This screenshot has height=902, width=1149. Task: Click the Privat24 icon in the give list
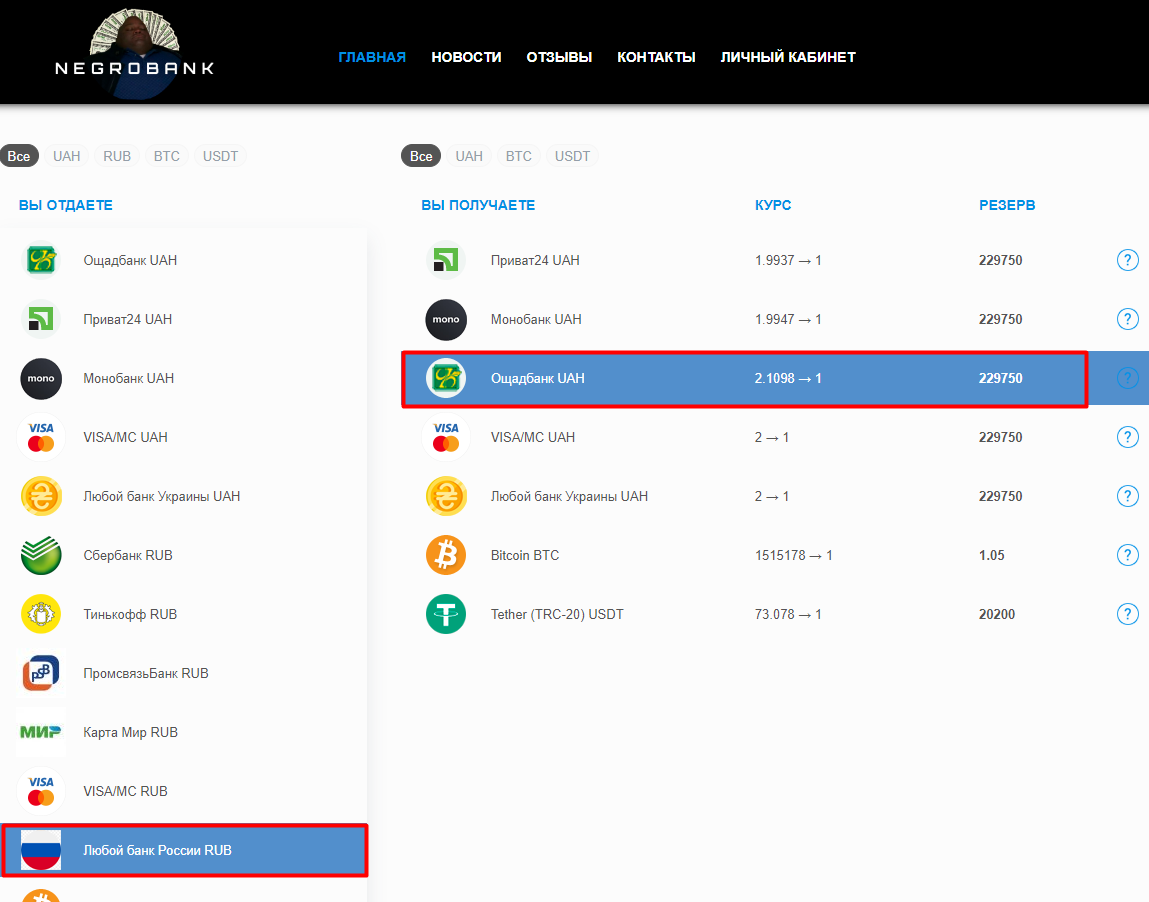click(41, 319)
